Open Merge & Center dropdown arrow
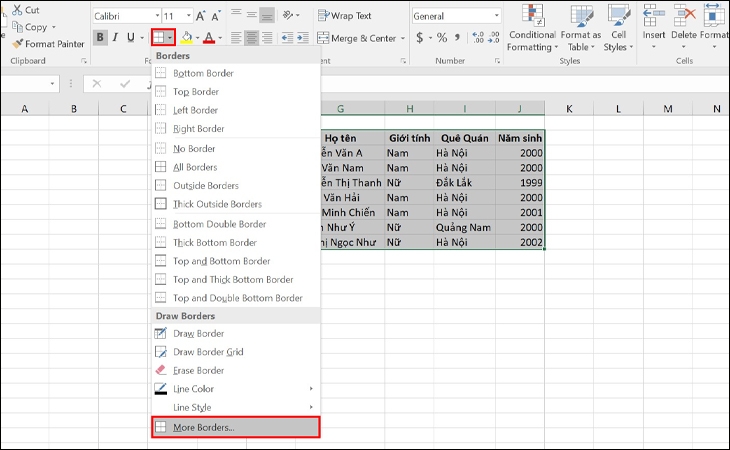 pos(403,38)
